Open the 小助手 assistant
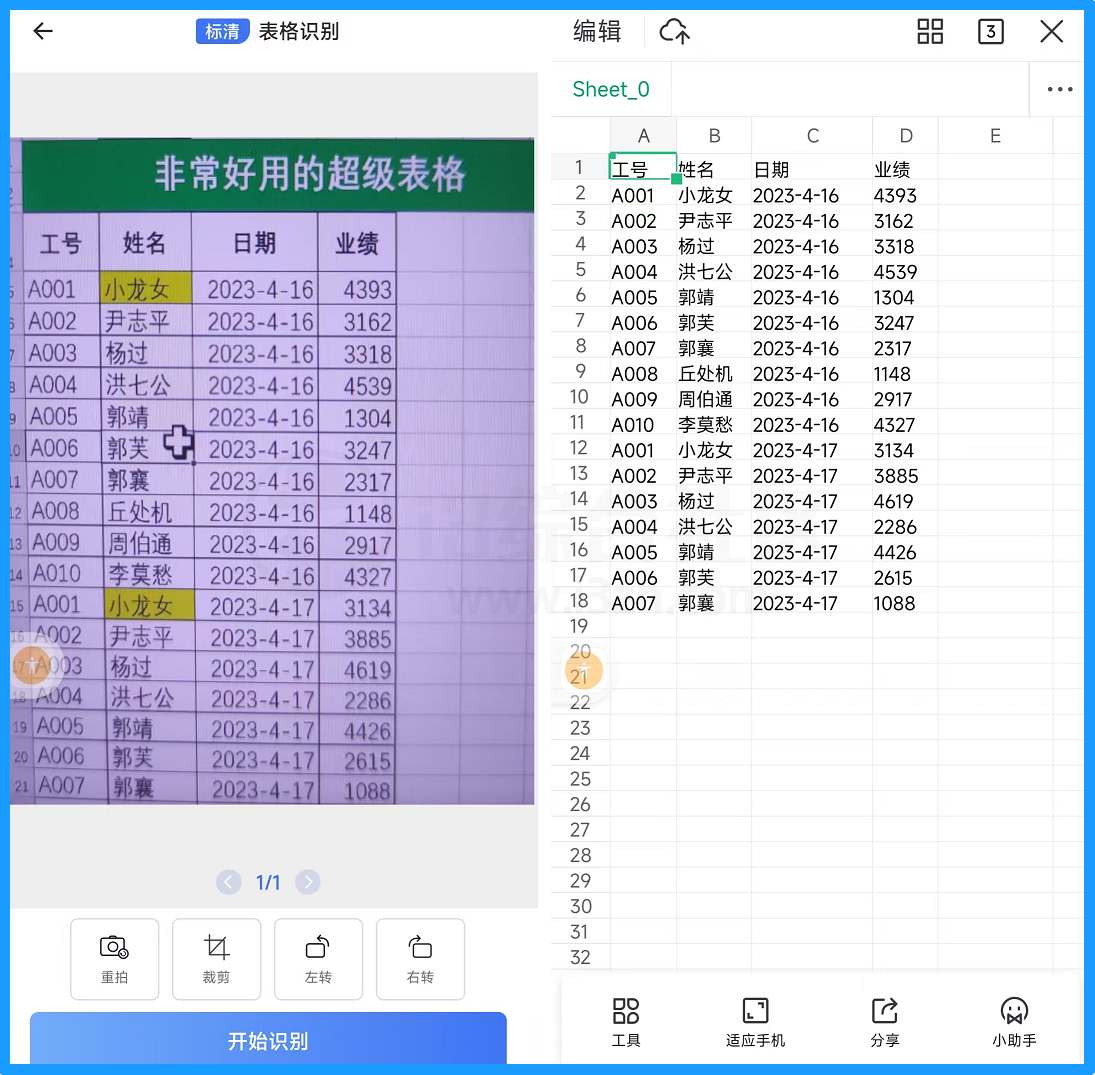 coord(1014,1022)
